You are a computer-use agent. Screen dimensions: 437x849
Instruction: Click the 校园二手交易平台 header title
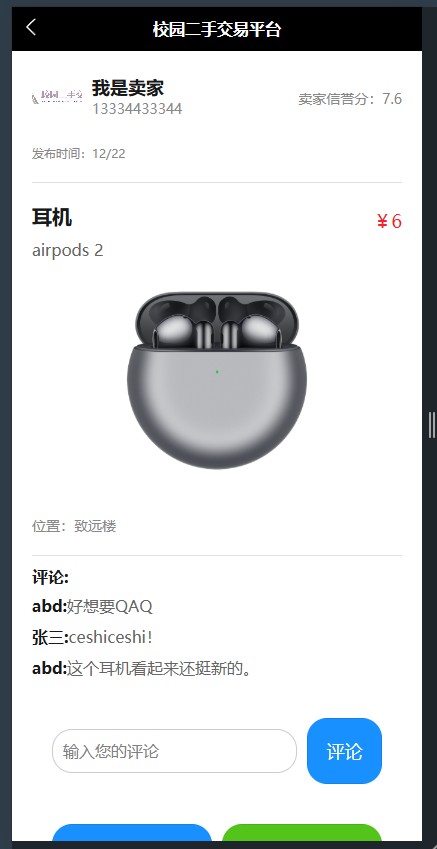coord(217,29)
